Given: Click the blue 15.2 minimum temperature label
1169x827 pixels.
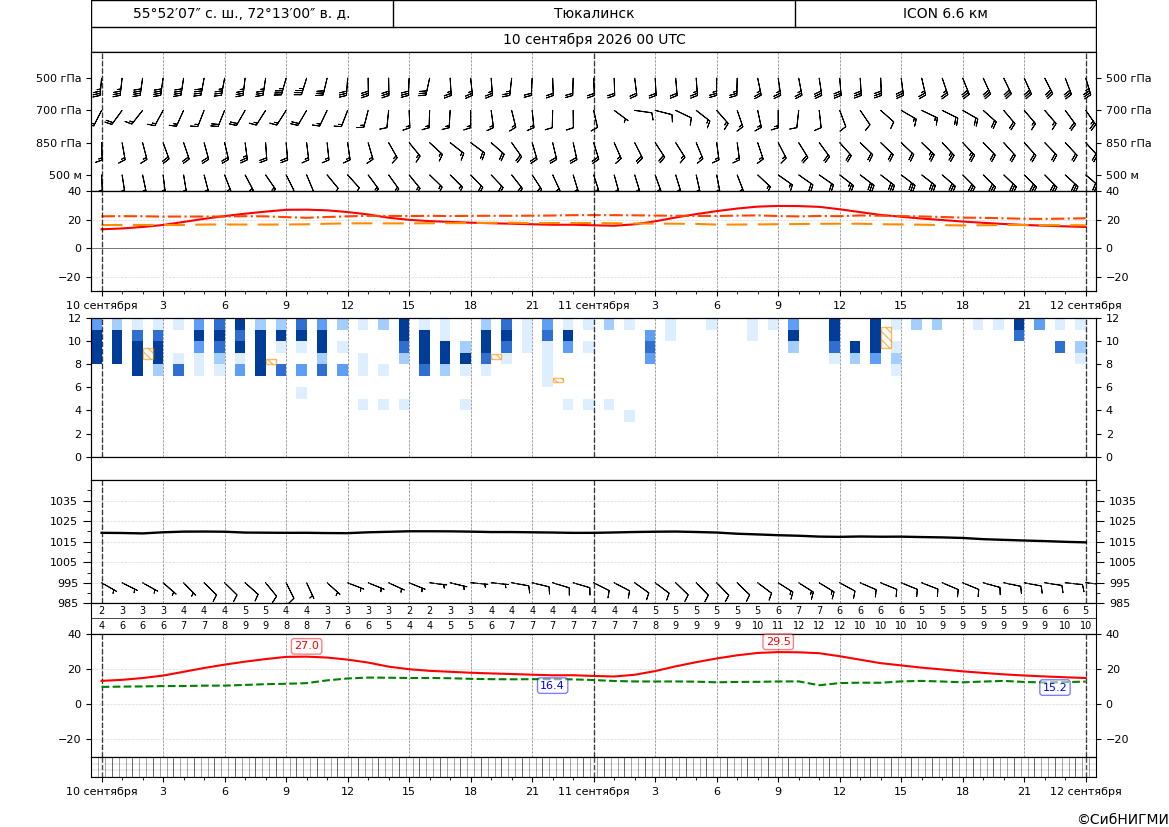Looking at the screenshot, I should pos(1054,688).
